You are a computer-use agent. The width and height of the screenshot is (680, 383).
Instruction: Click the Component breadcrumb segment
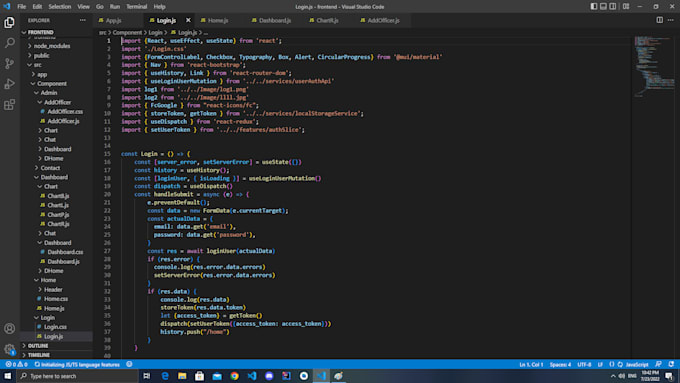point(127,33)
